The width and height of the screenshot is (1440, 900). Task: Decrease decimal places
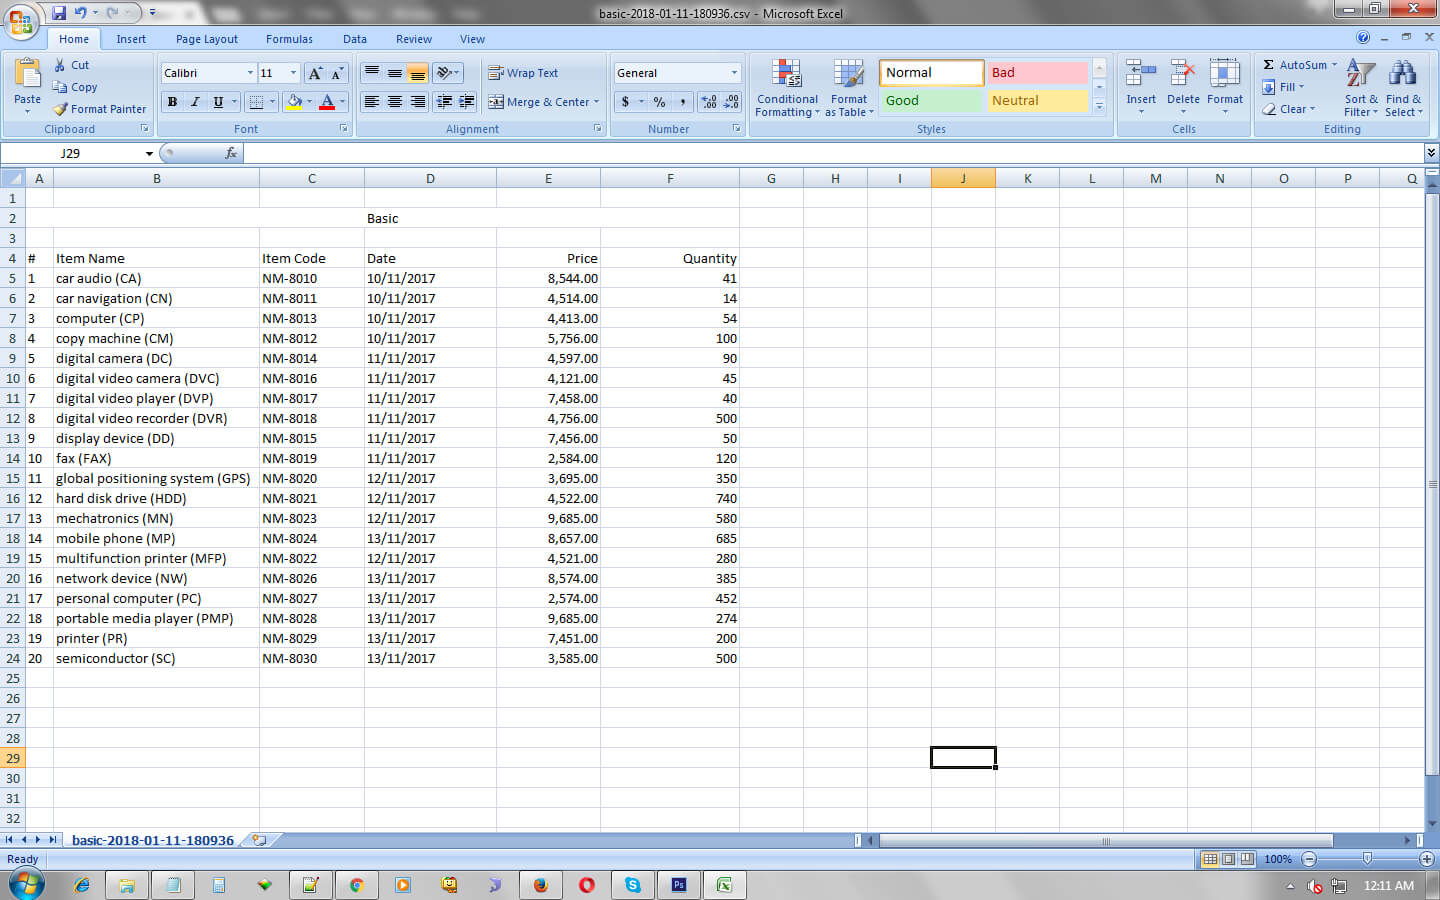731,102
